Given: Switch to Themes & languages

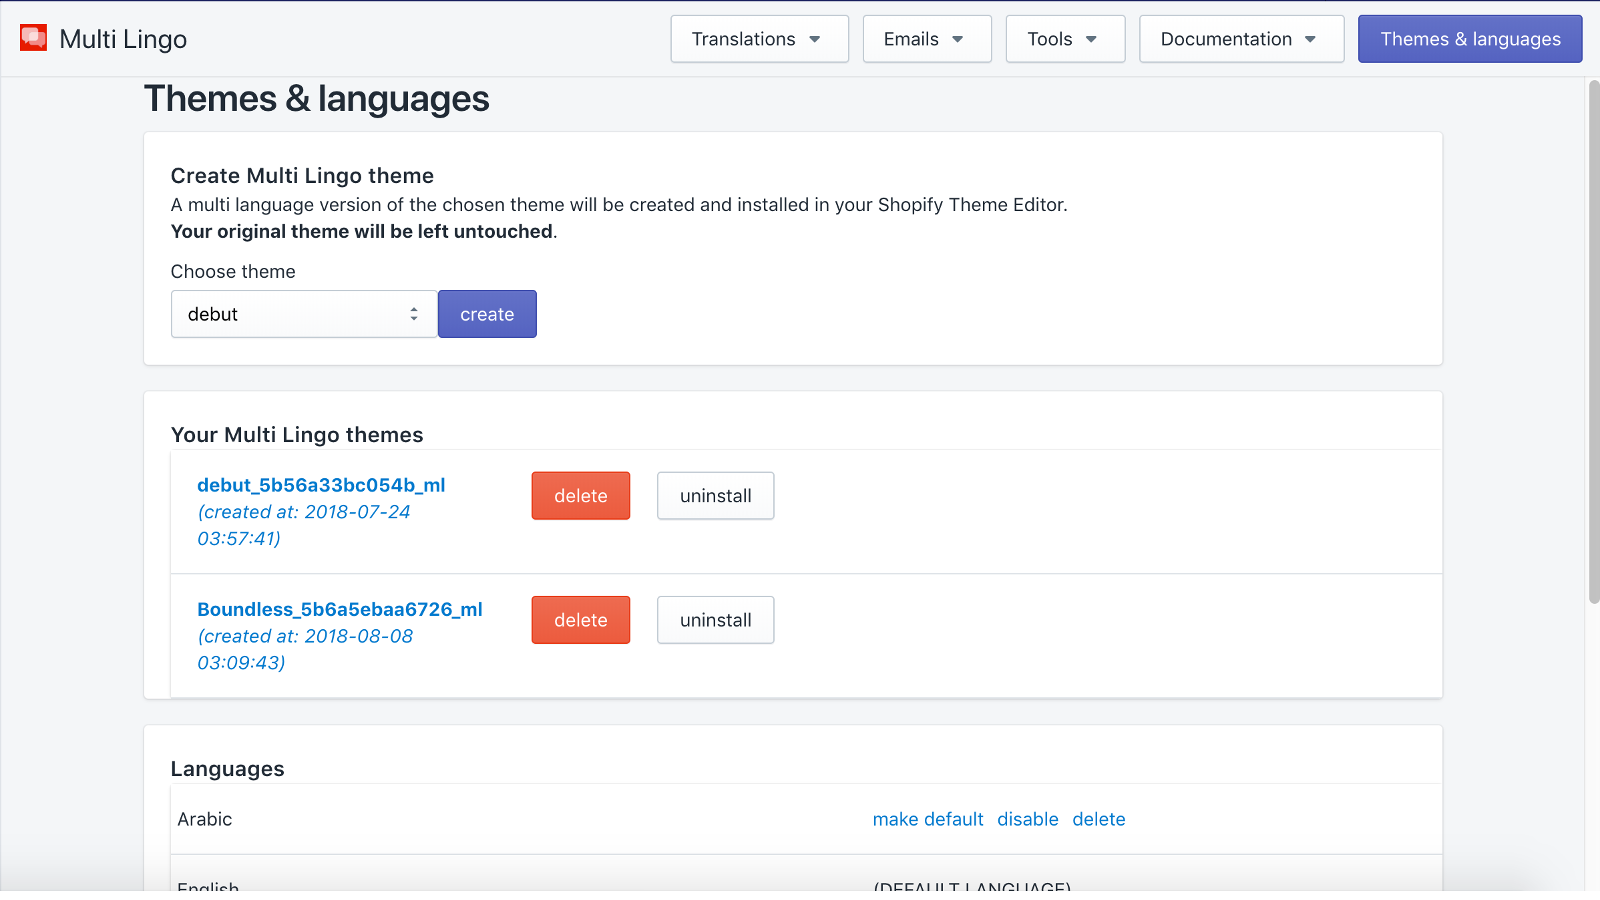Looking at the screenshot, I should (x=1469, y=39).
